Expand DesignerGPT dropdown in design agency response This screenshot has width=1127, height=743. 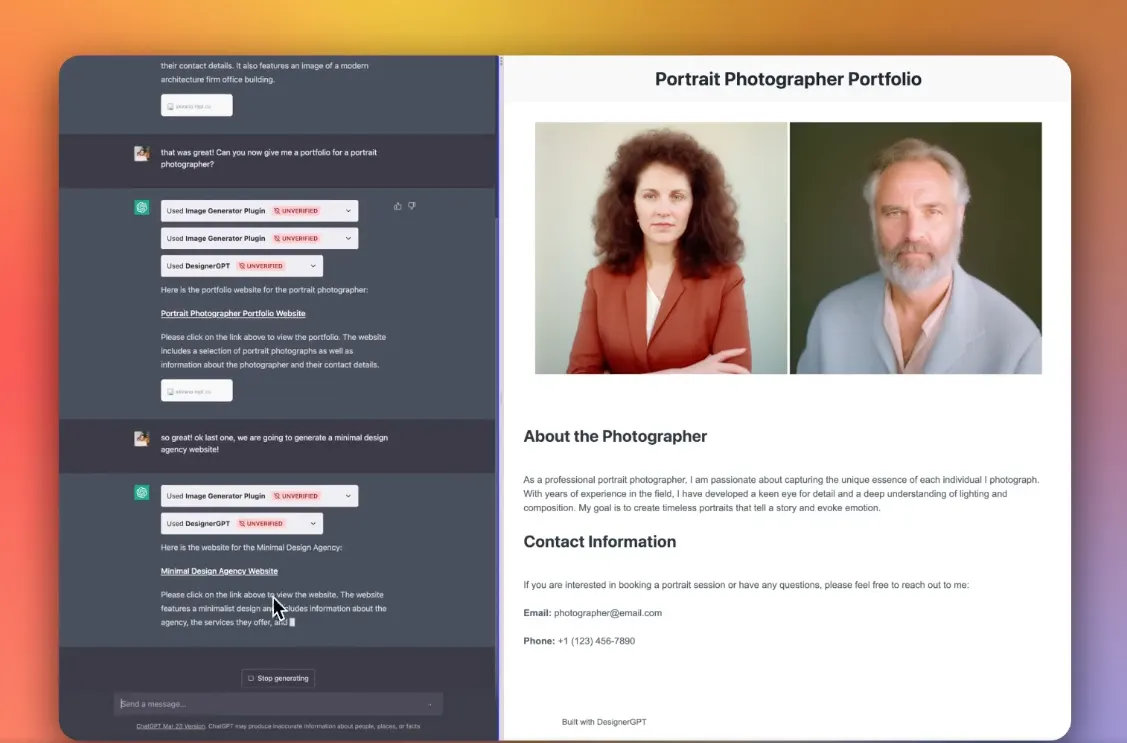coord(313,523)
